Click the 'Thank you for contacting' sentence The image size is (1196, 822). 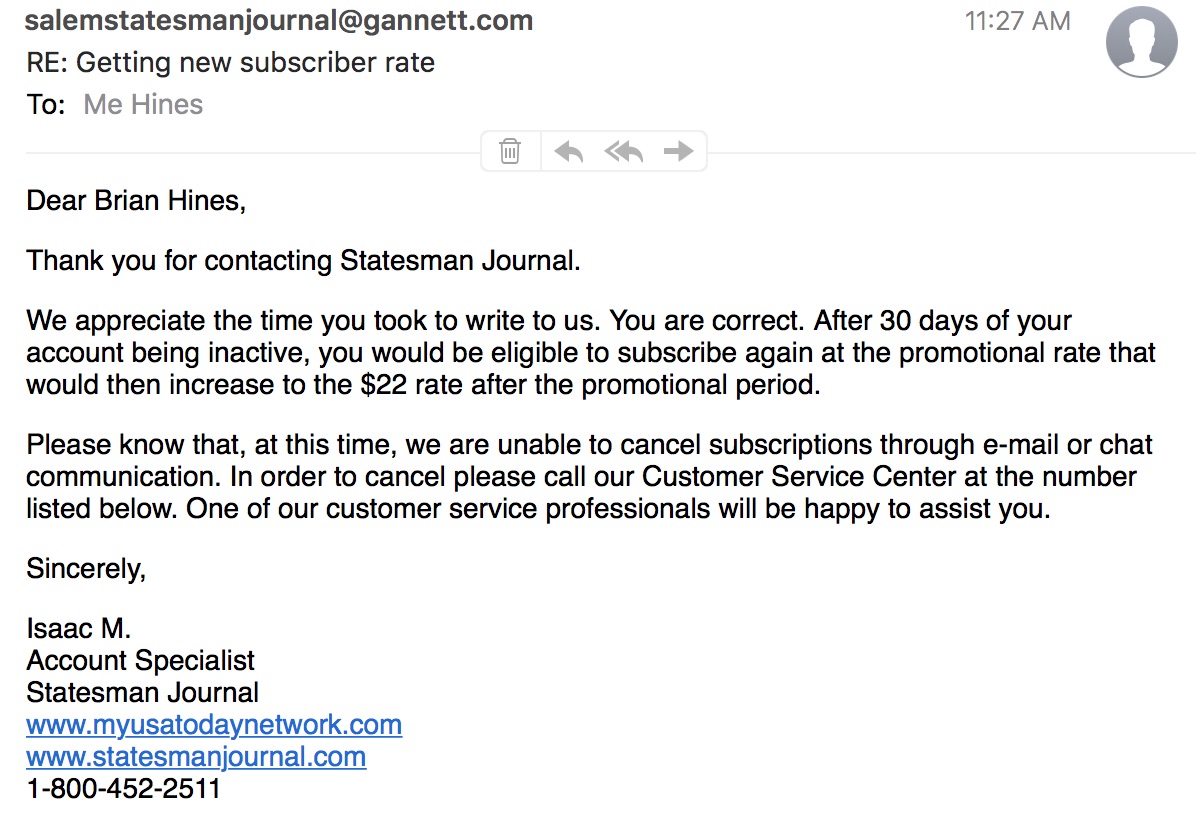click(x=303, y=261)
